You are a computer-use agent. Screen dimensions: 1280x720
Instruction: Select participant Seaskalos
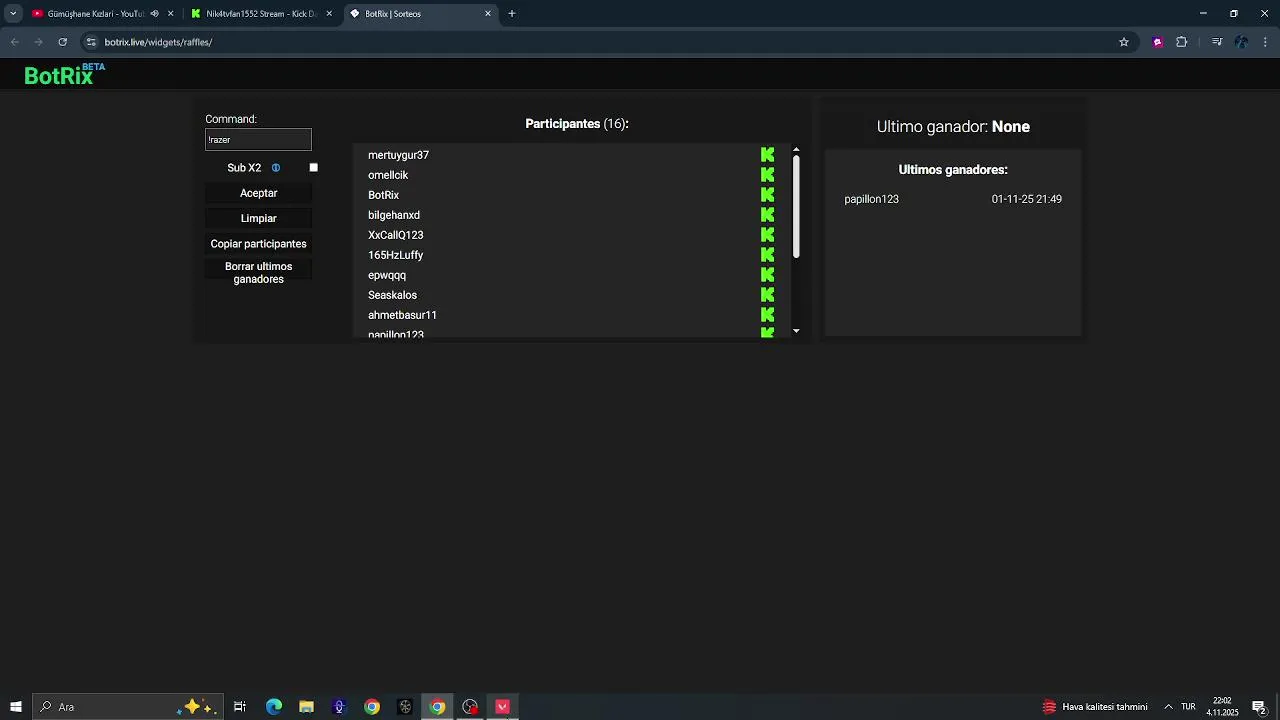pos(392,295)
